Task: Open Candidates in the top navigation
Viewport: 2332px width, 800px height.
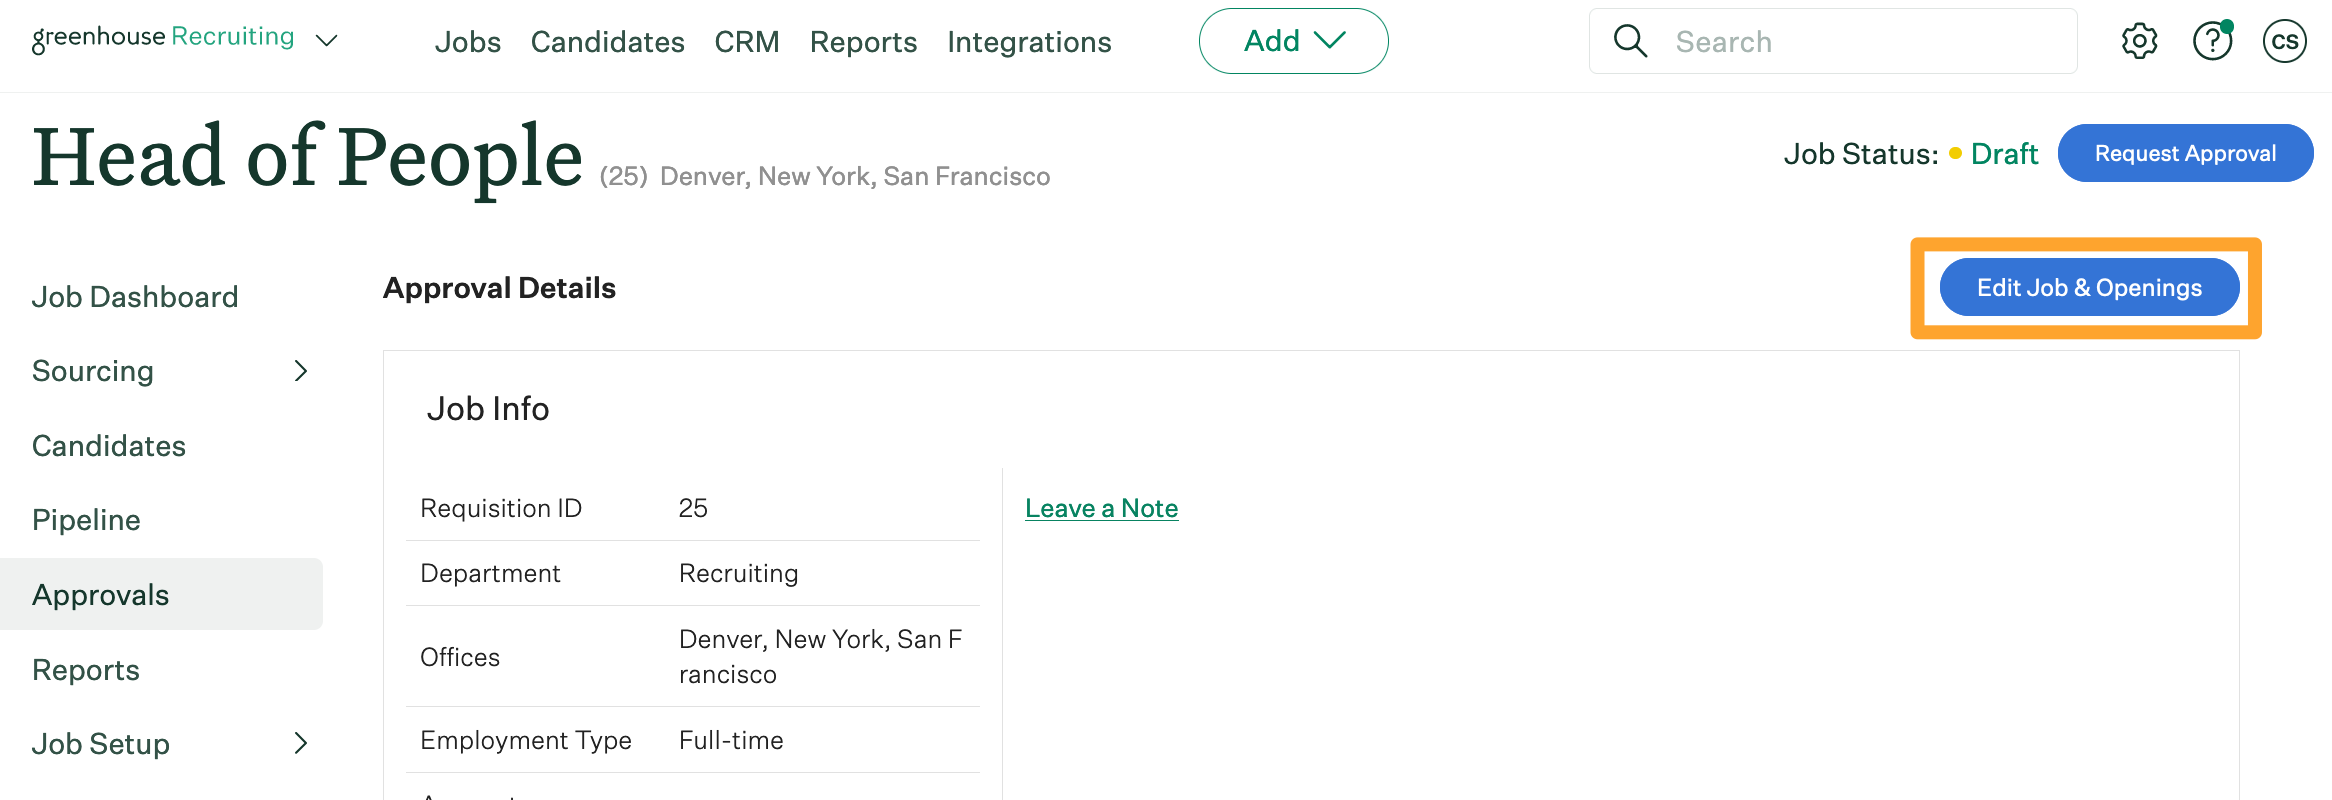Action: (607, 42)
